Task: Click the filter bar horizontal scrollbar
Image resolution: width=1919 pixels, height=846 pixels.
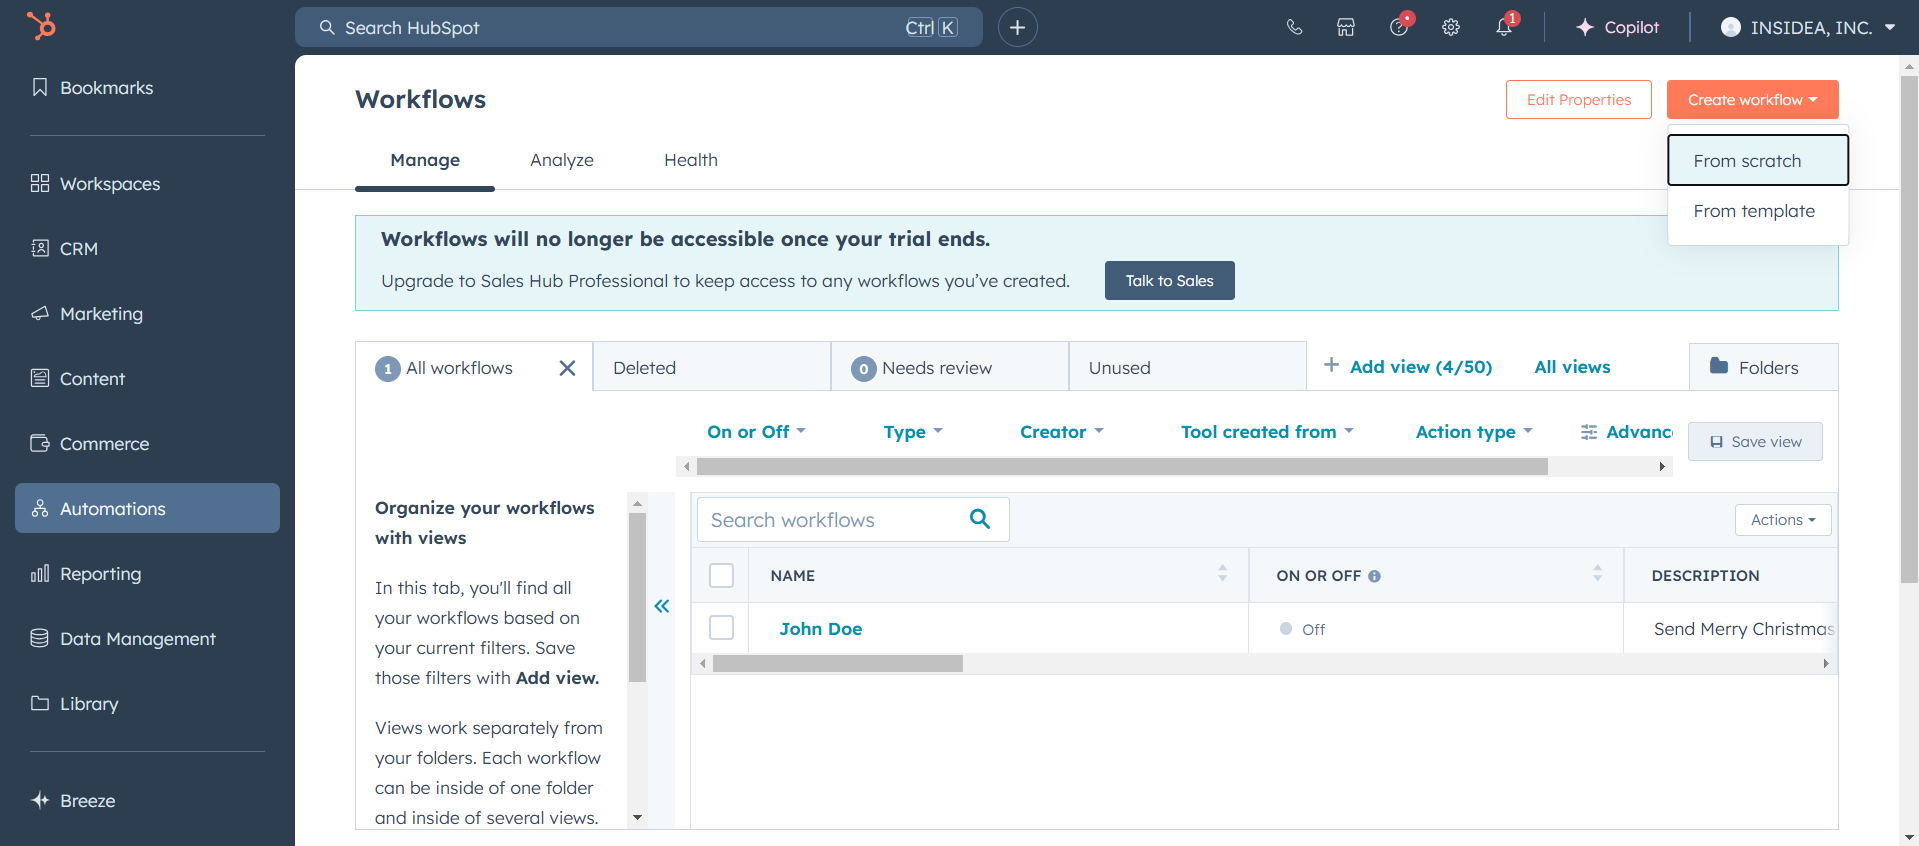Action: [x=1122, y=467]
